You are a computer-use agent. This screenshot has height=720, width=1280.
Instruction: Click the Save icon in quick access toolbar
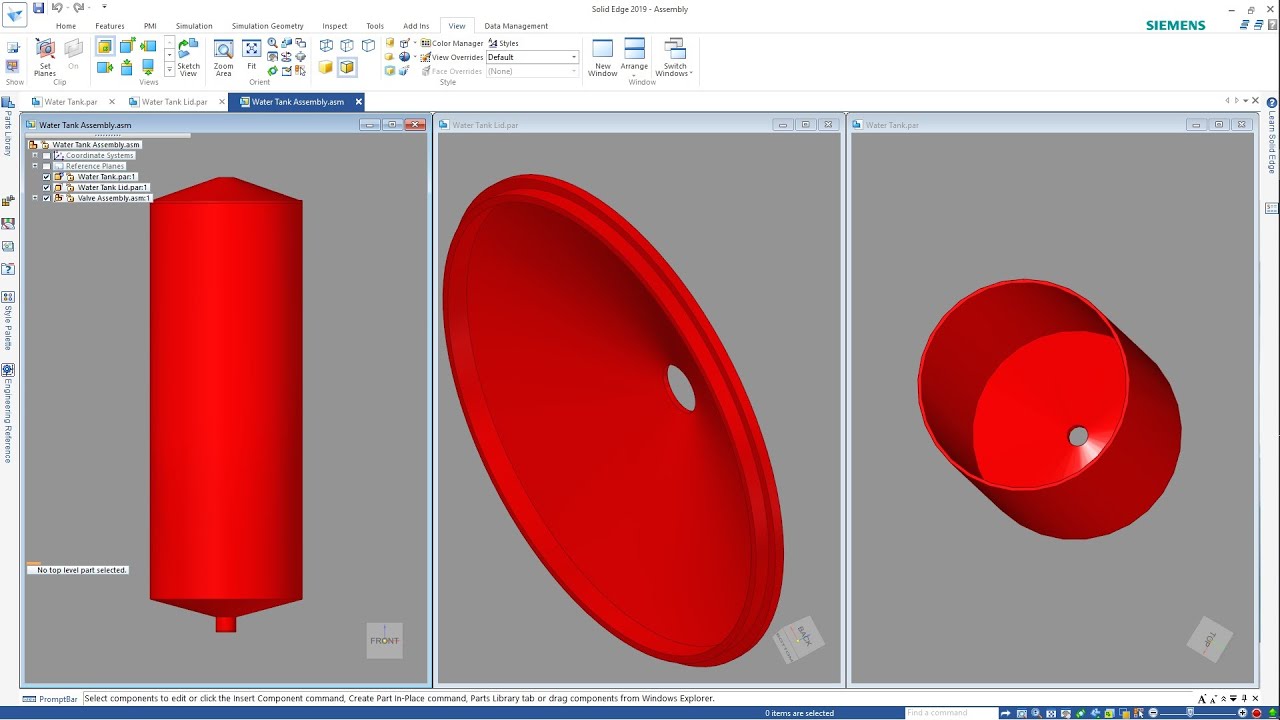pos(38,8)
